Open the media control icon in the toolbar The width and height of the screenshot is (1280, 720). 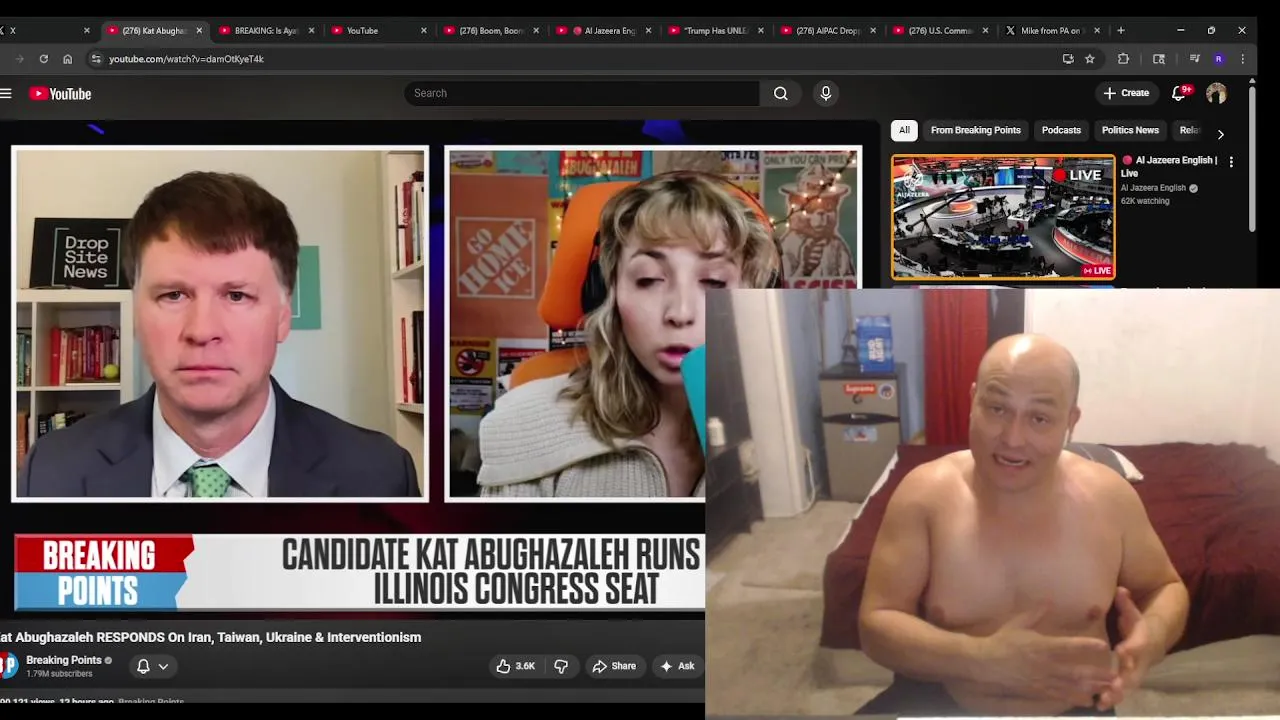coord(1194,59)
